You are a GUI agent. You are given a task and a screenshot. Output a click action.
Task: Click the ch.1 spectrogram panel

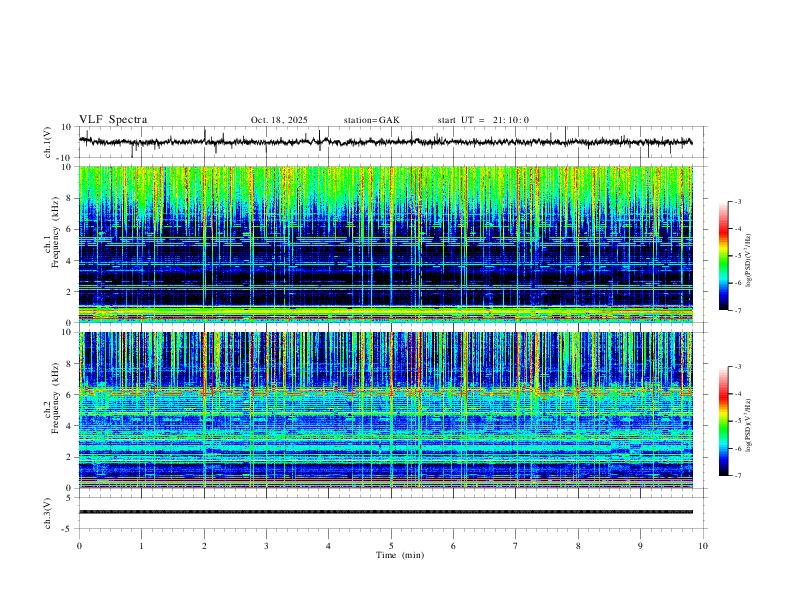(x=386, y=244)
